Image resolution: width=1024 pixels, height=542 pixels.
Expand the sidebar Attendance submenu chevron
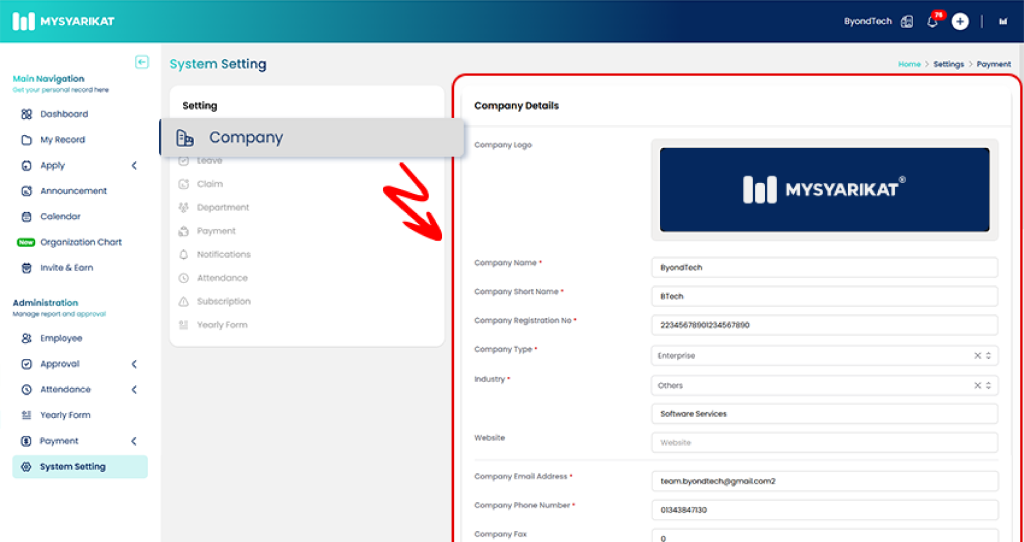pos(135,389)
